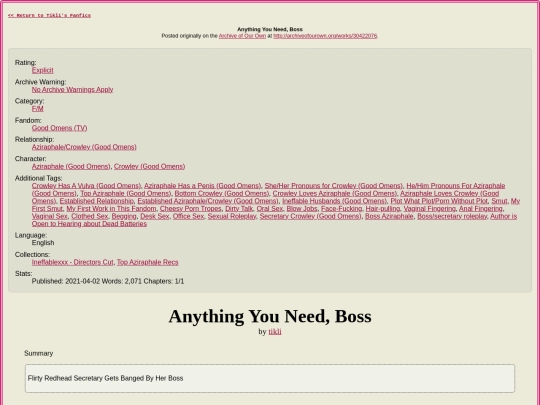
Task: Click the Summary heading
Action: 39,353
